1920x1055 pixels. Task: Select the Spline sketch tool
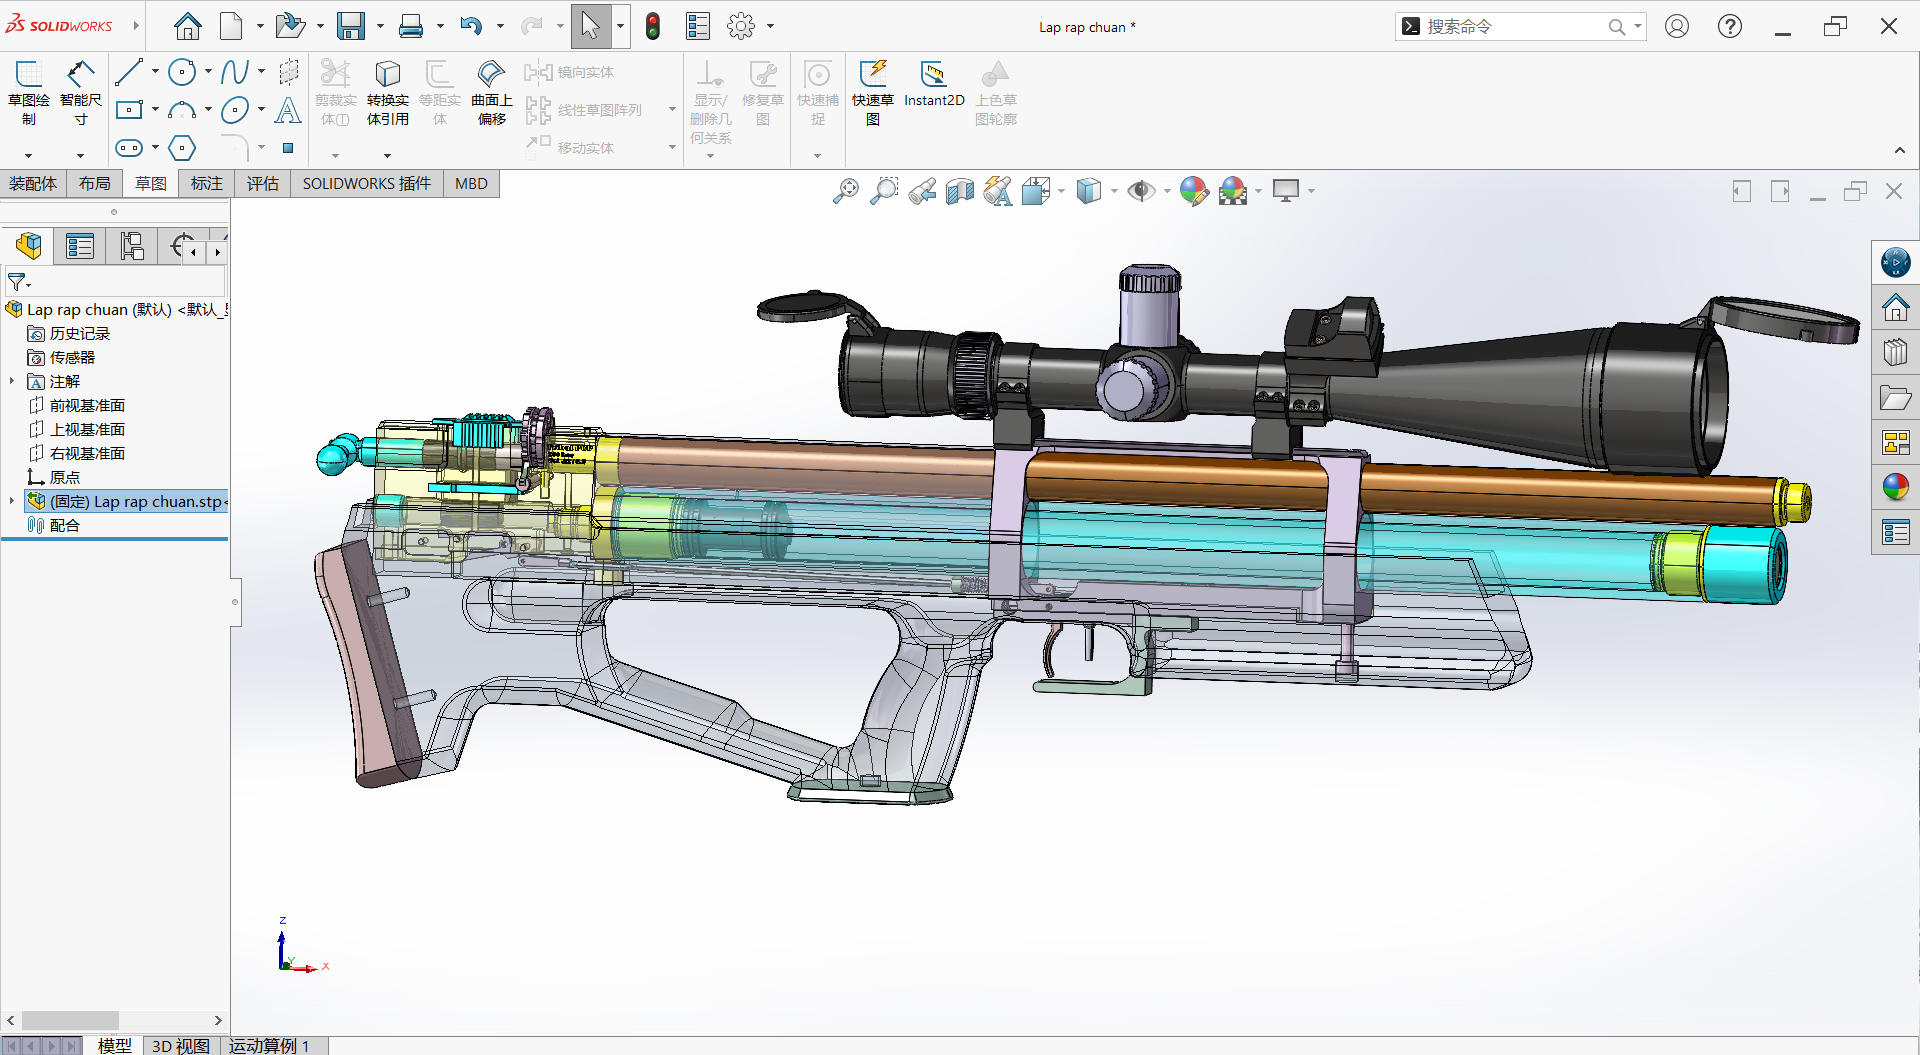[x=234, y=72]
